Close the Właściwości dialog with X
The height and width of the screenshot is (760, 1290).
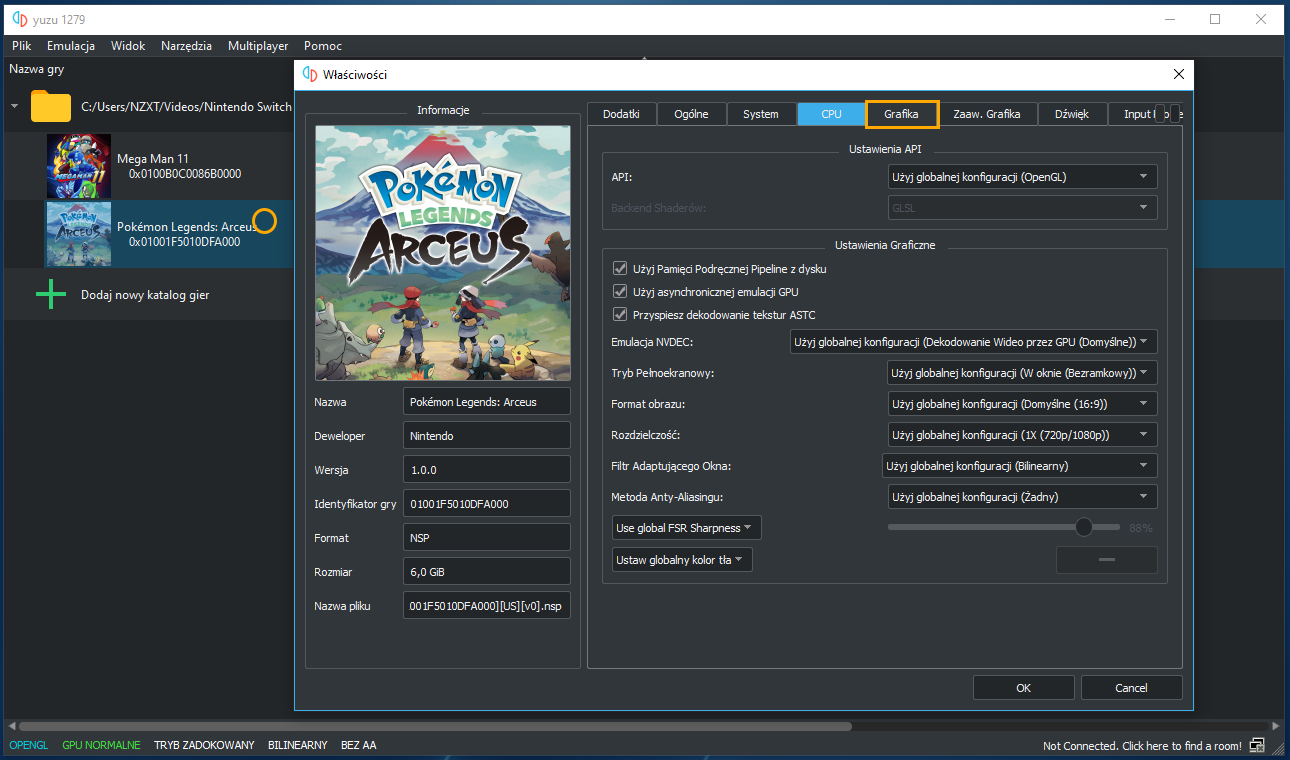[x=1179, y=75]
